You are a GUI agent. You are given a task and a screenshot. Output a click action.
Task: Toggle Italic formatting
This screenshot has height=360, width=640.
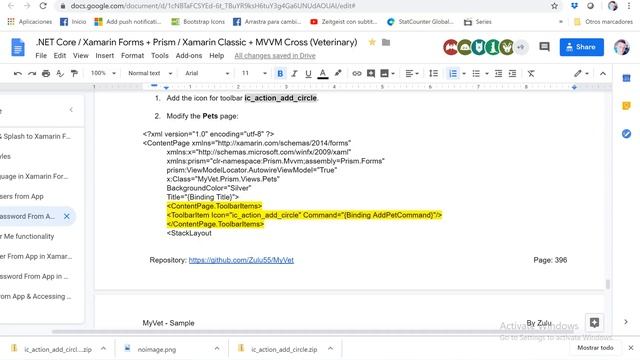294,73
